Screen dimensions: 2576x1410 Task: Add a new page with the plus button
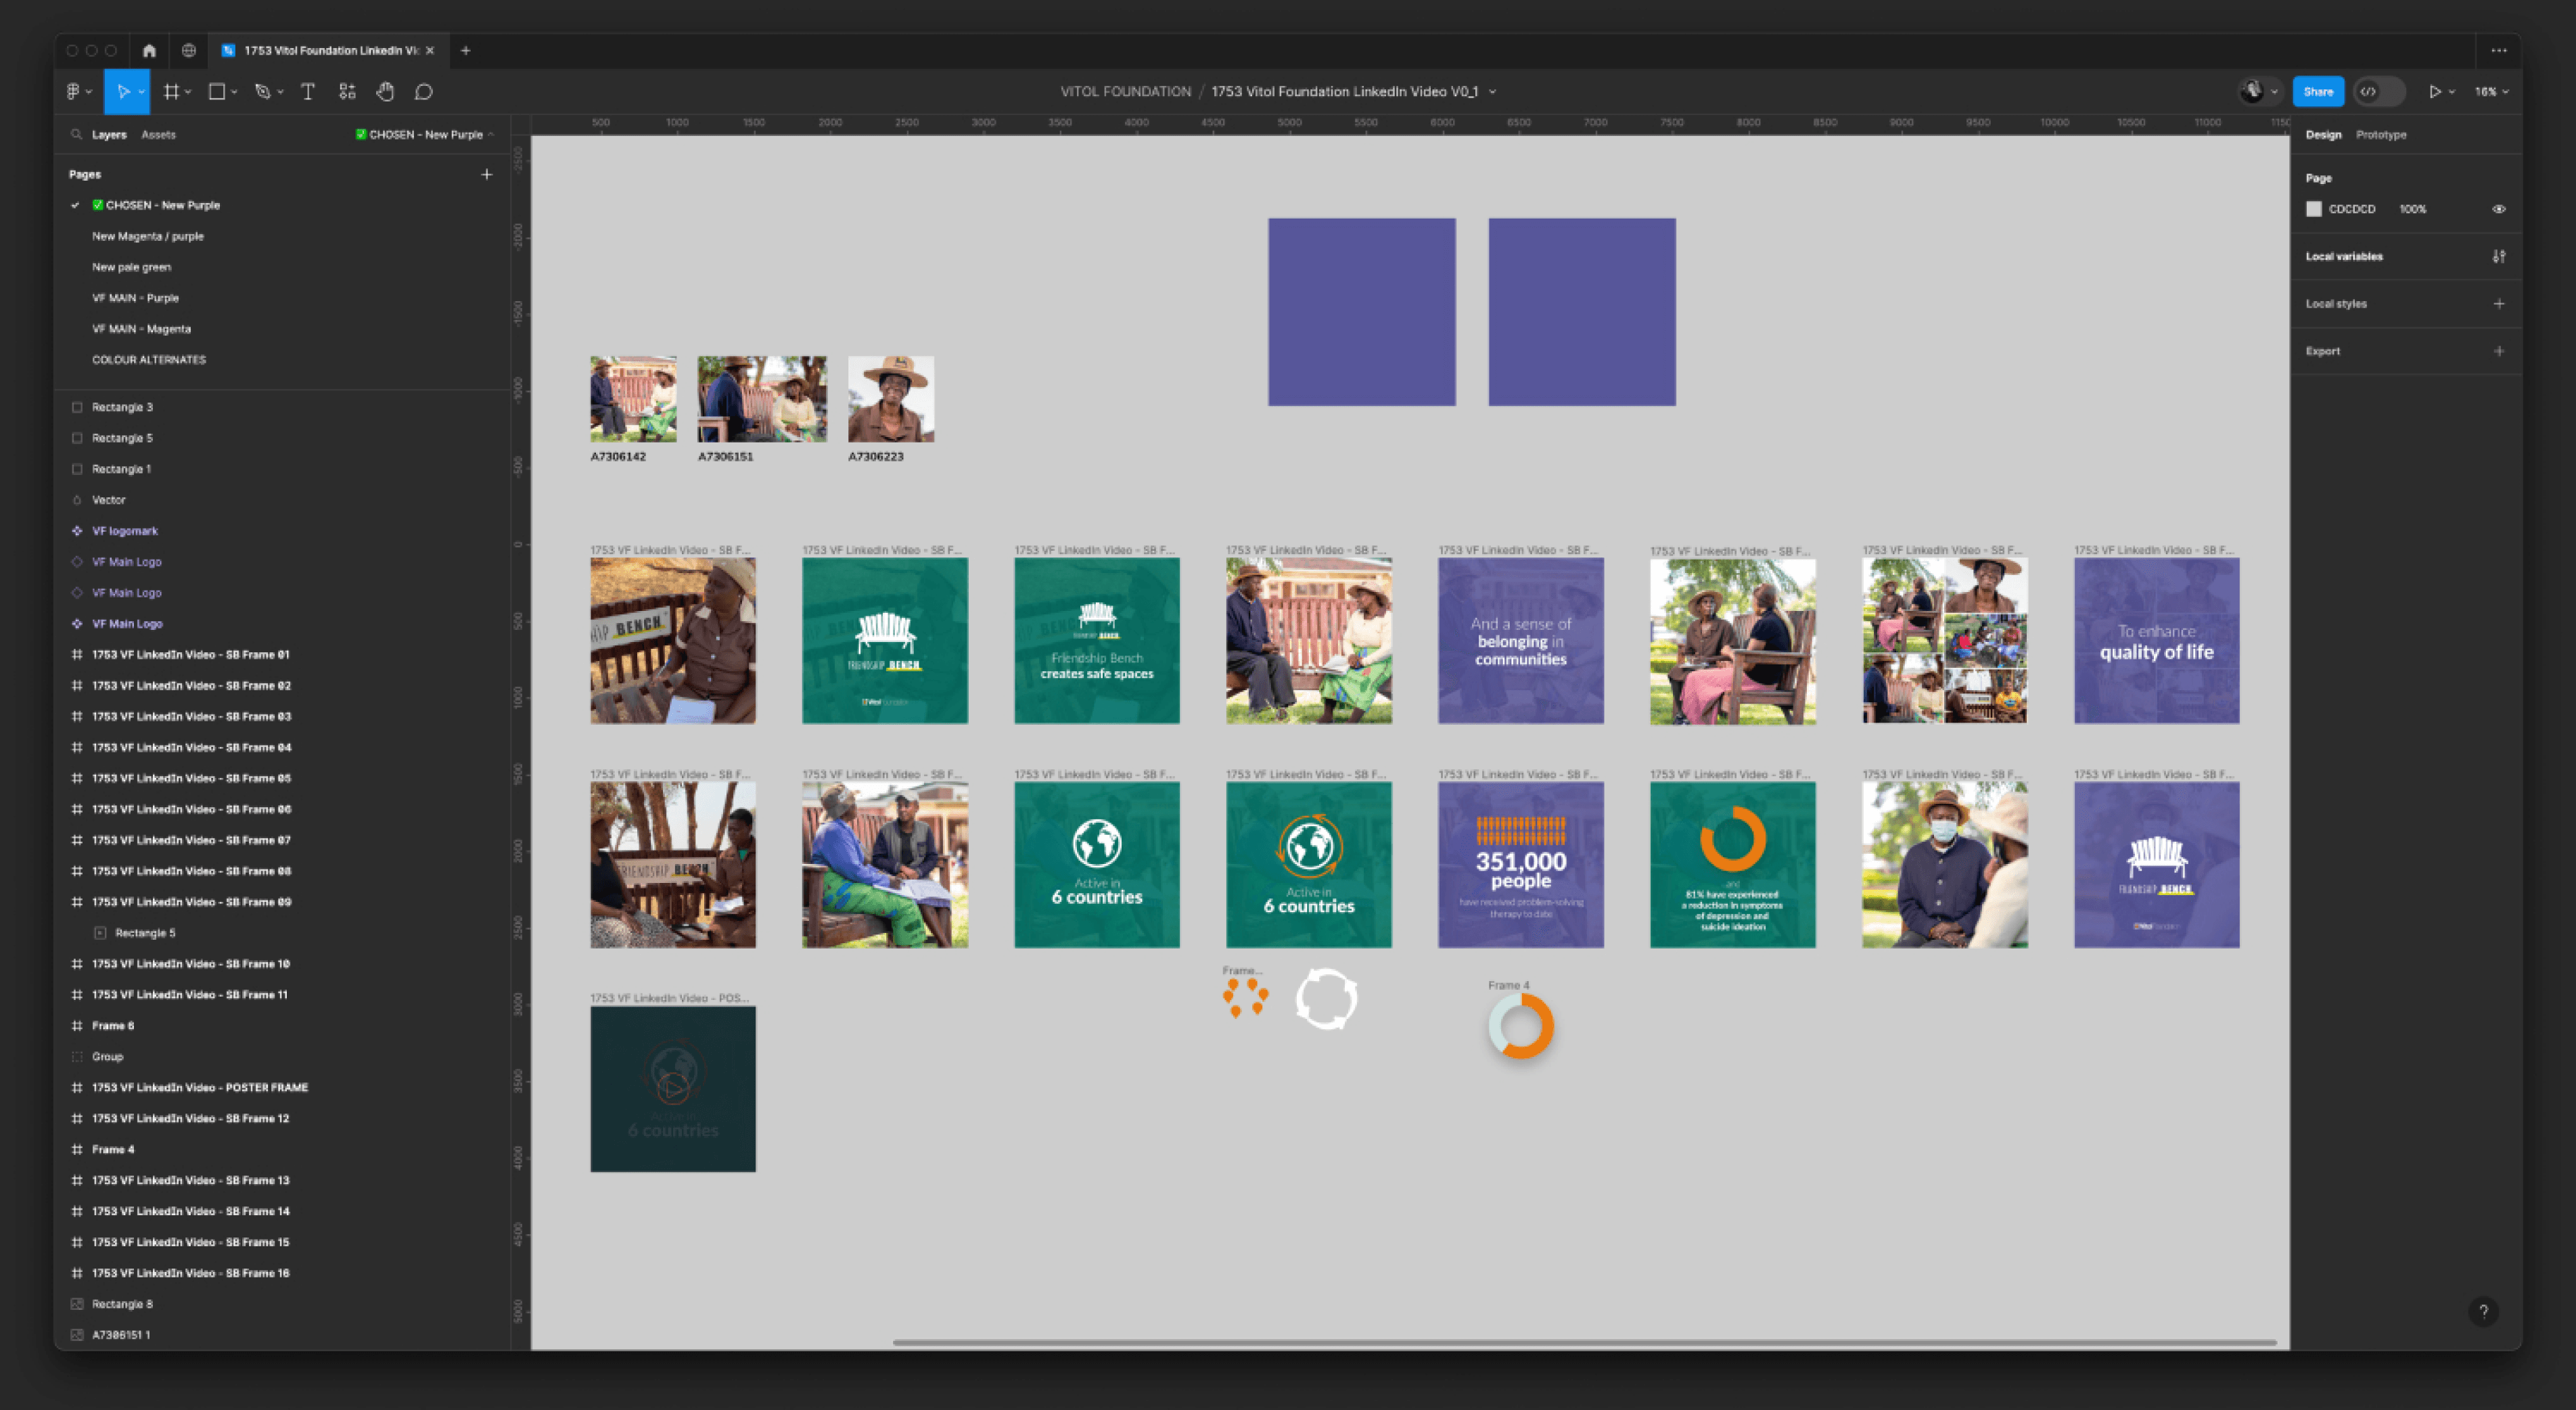tap(486, 174)
